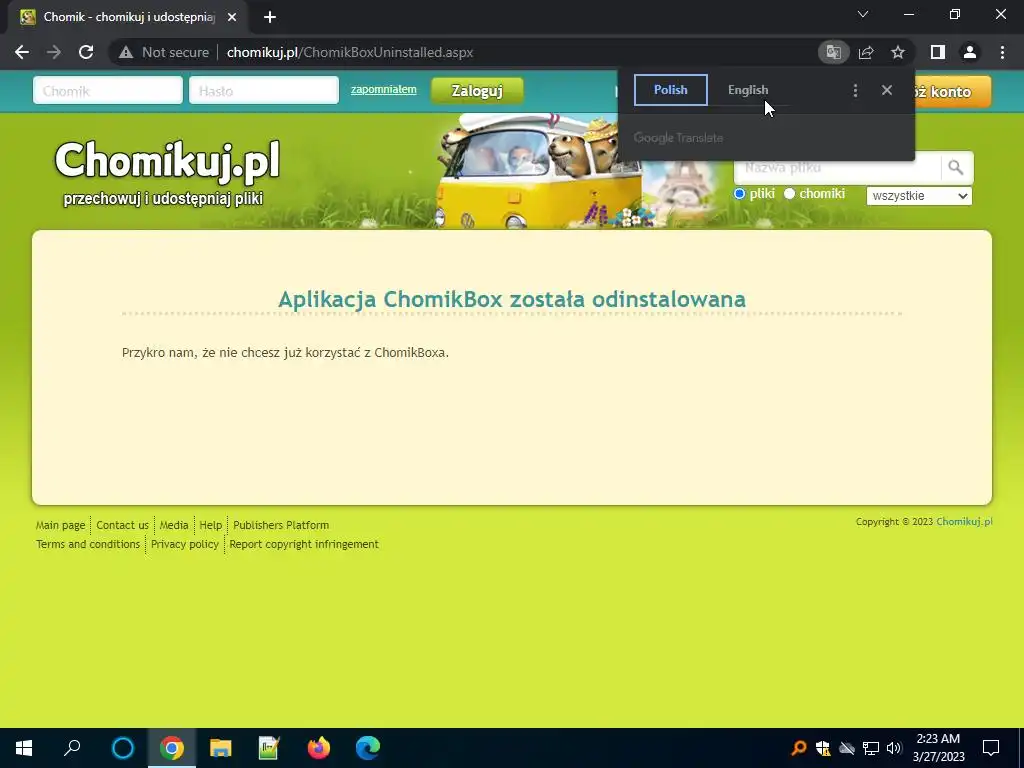This screenshot has height=768, width=1024.
Task: Open the Not secure site info warning
Action: (x=165, y=52)
